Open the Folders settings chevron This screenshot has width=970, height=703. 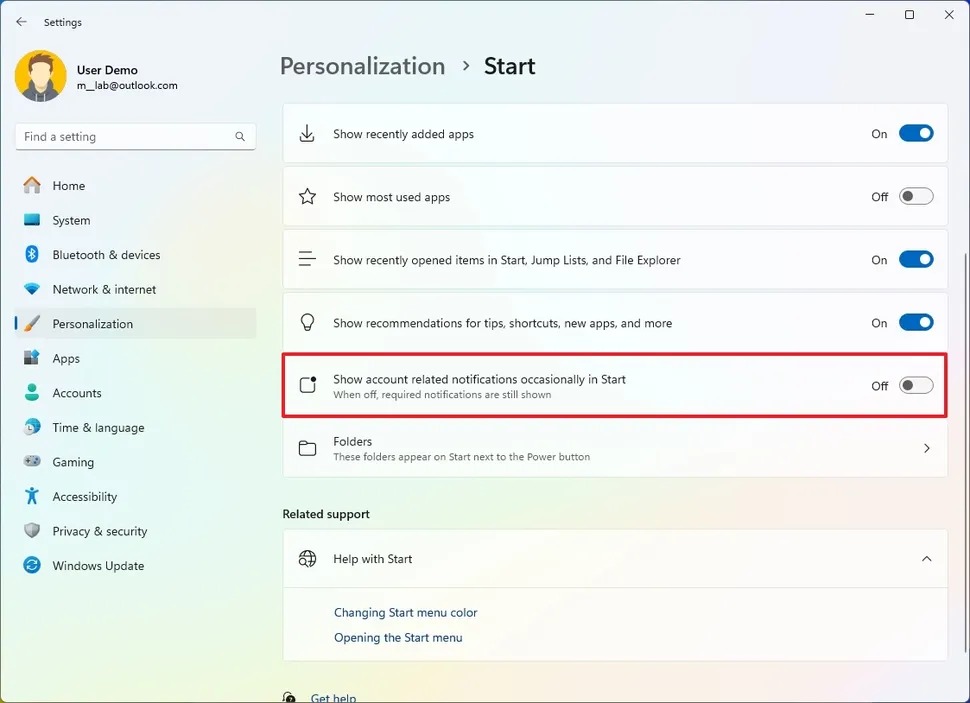click(x=926, y=448)
